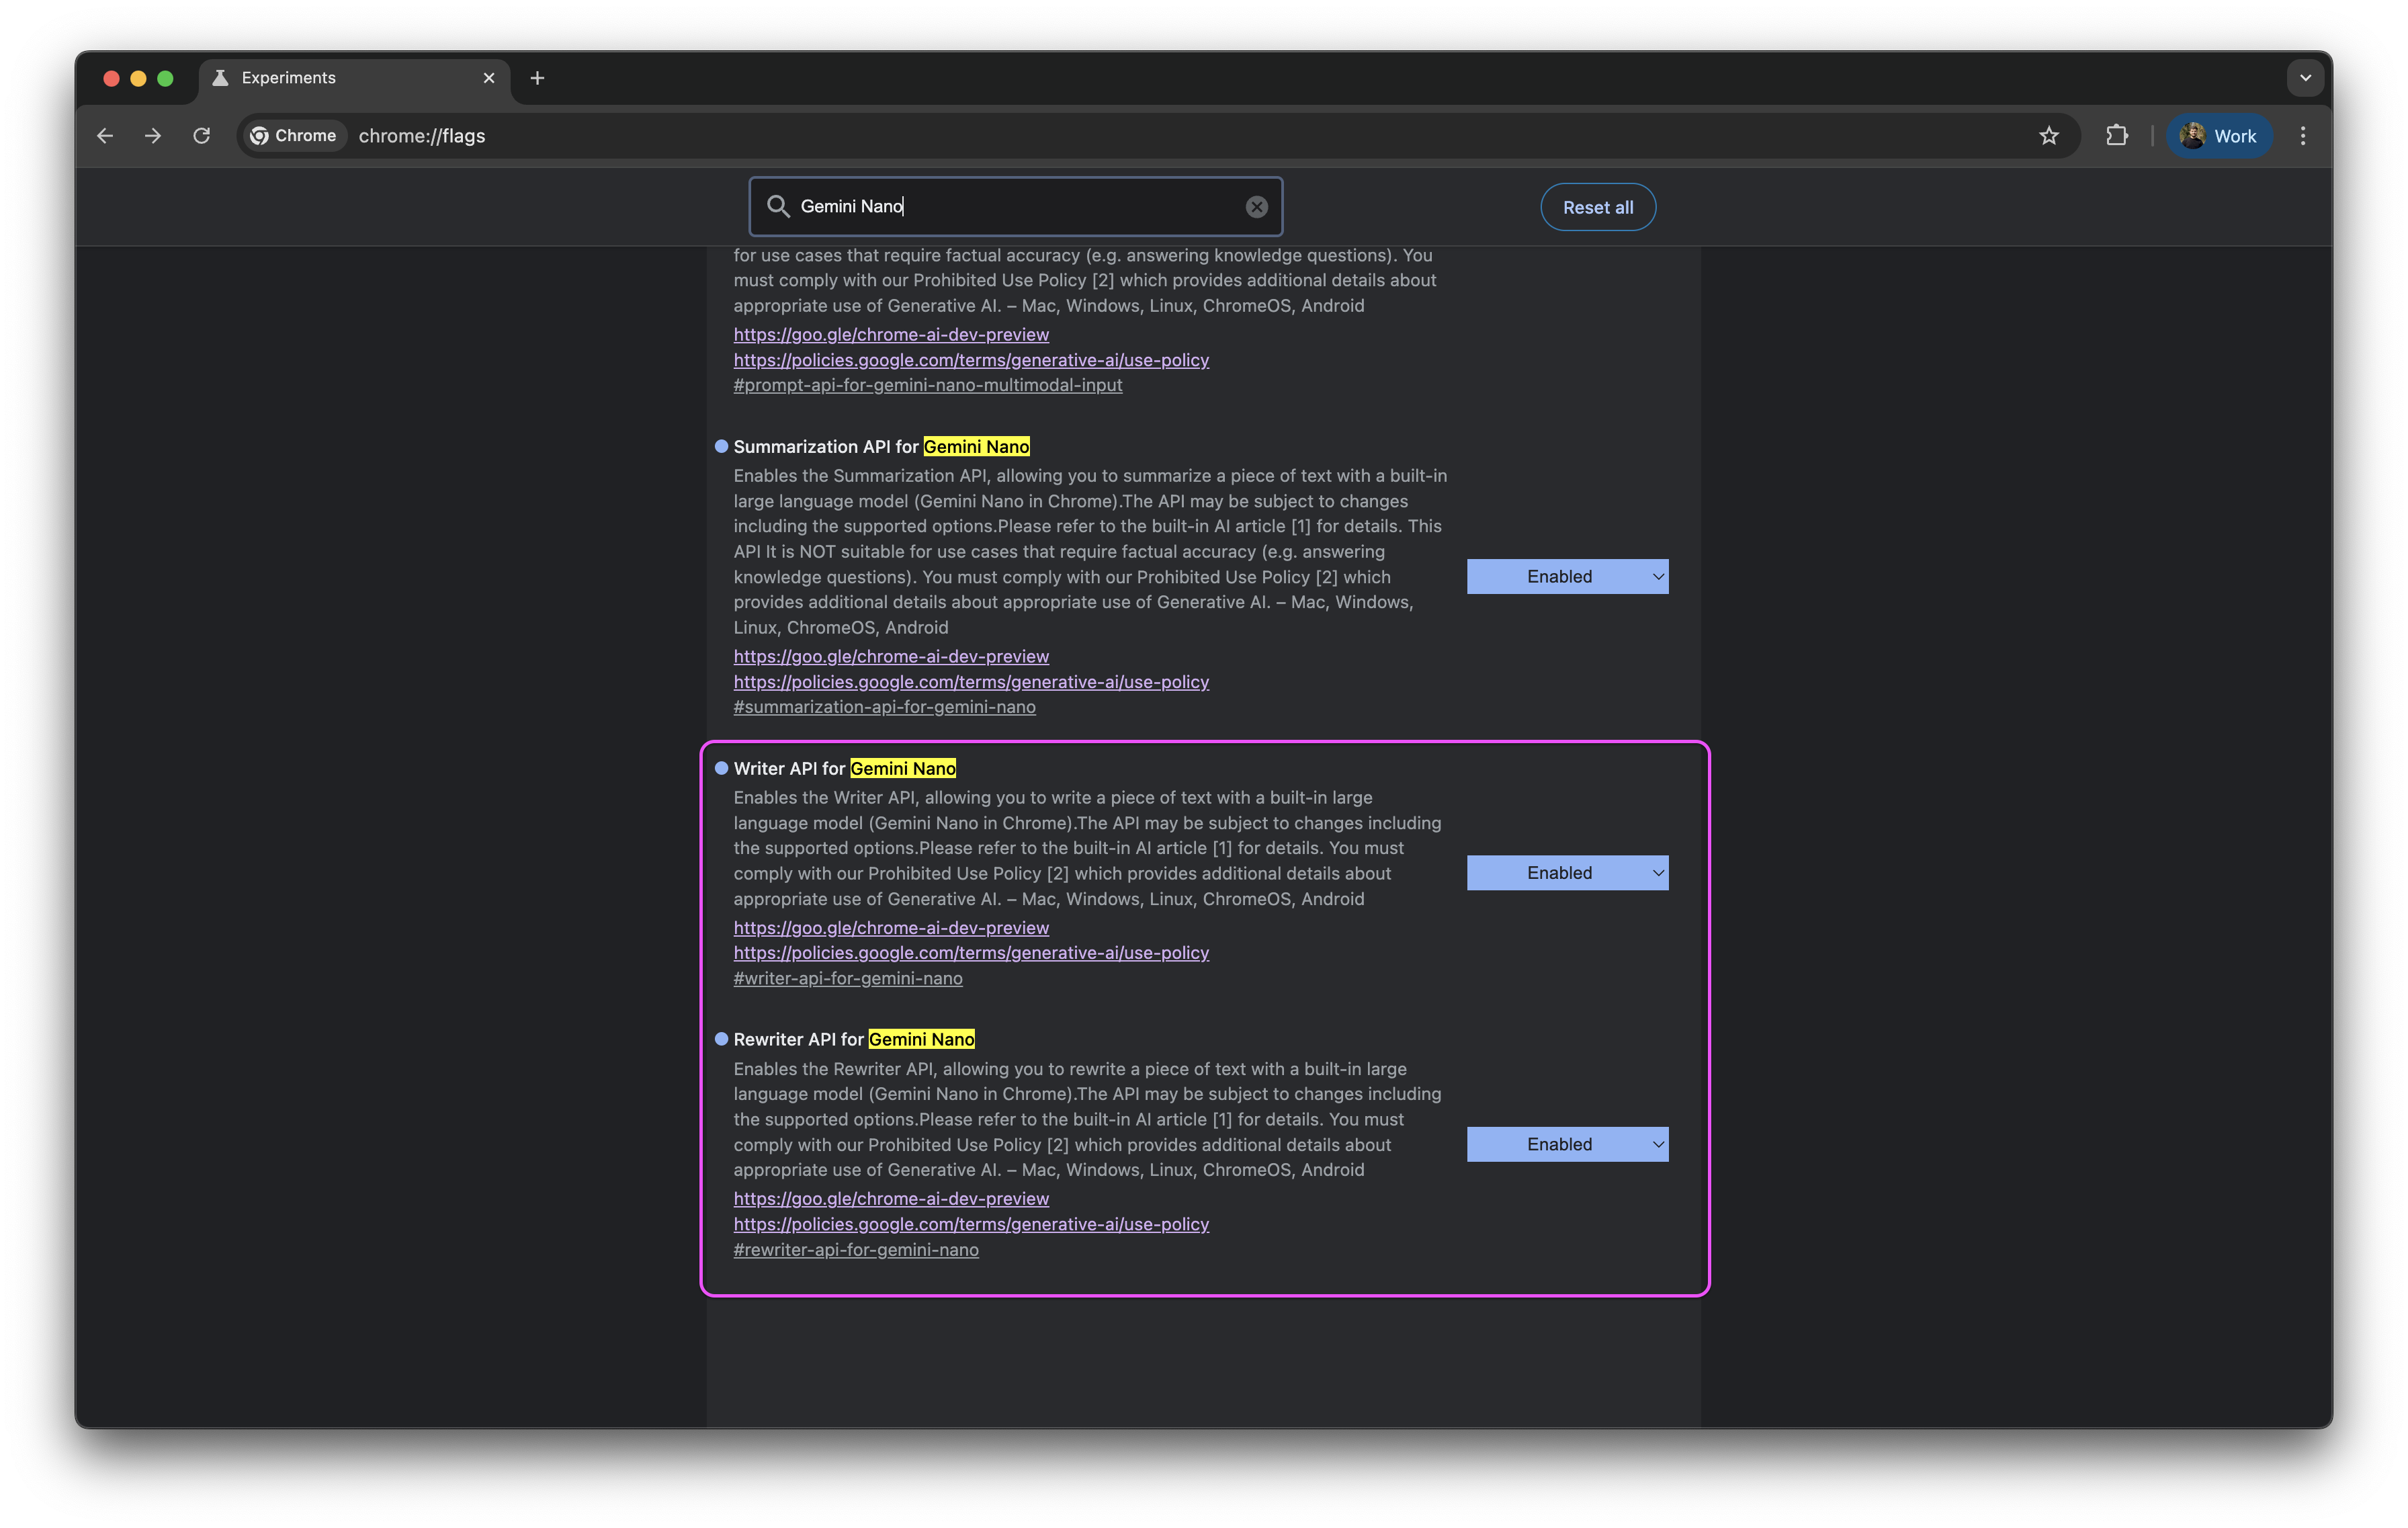Open #writer-api-for-gemini-nano anchor link
The height and width of the screenshot is (1528, 2408).
coord(848,979)
